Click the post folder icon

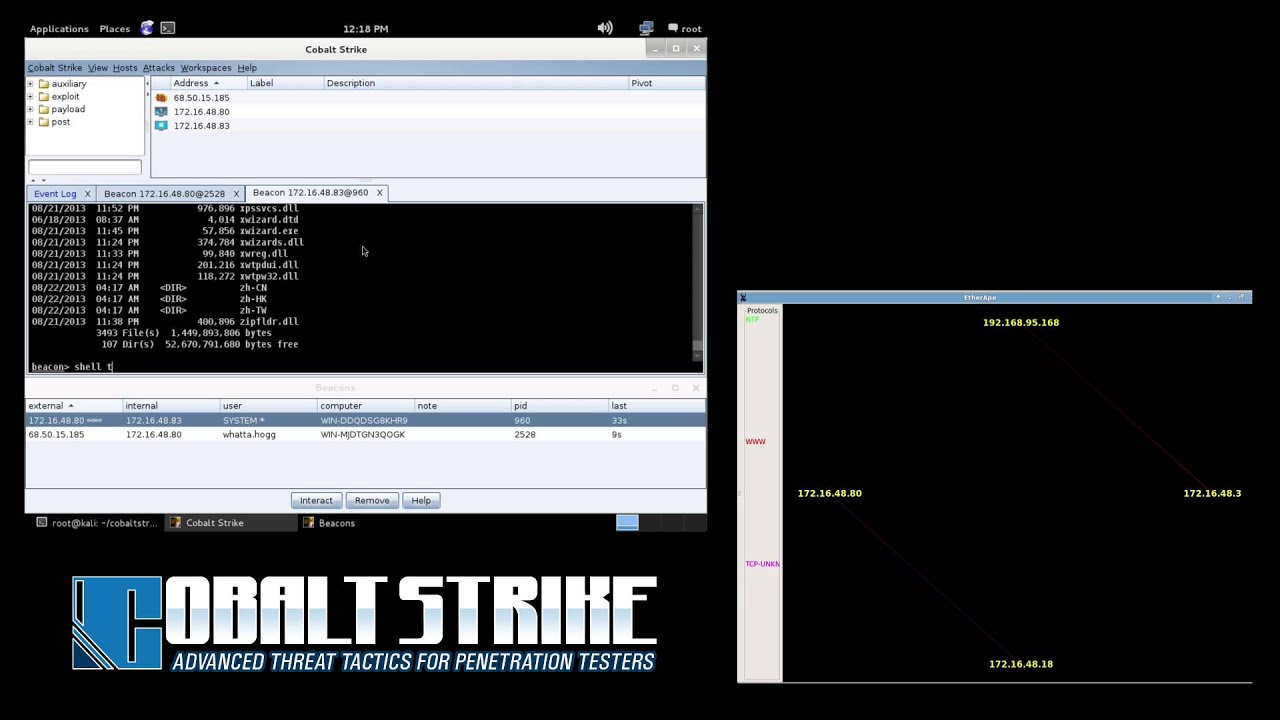(44, 122)
